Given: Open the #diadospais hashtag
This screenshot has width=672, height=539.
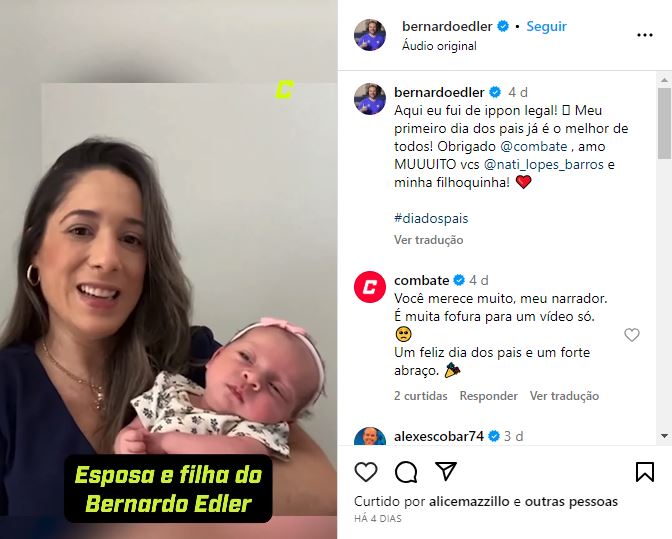Looking at the screenshot, I should point(431,218).
